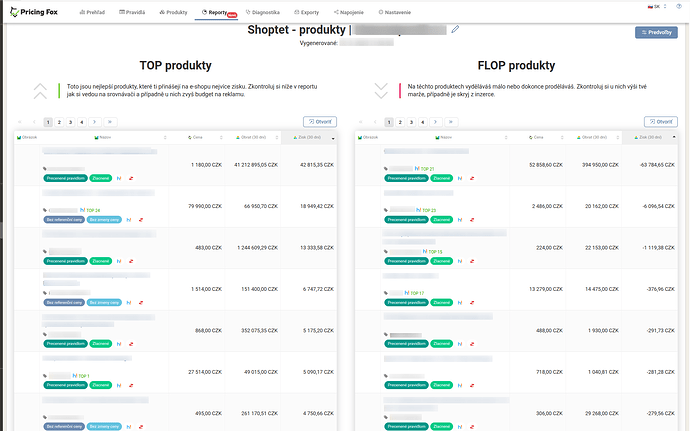This screenshot has width=690, height=431.
Task: Click the red Zbozi icon in first TOP product row
Action: [x=132, y=178]
